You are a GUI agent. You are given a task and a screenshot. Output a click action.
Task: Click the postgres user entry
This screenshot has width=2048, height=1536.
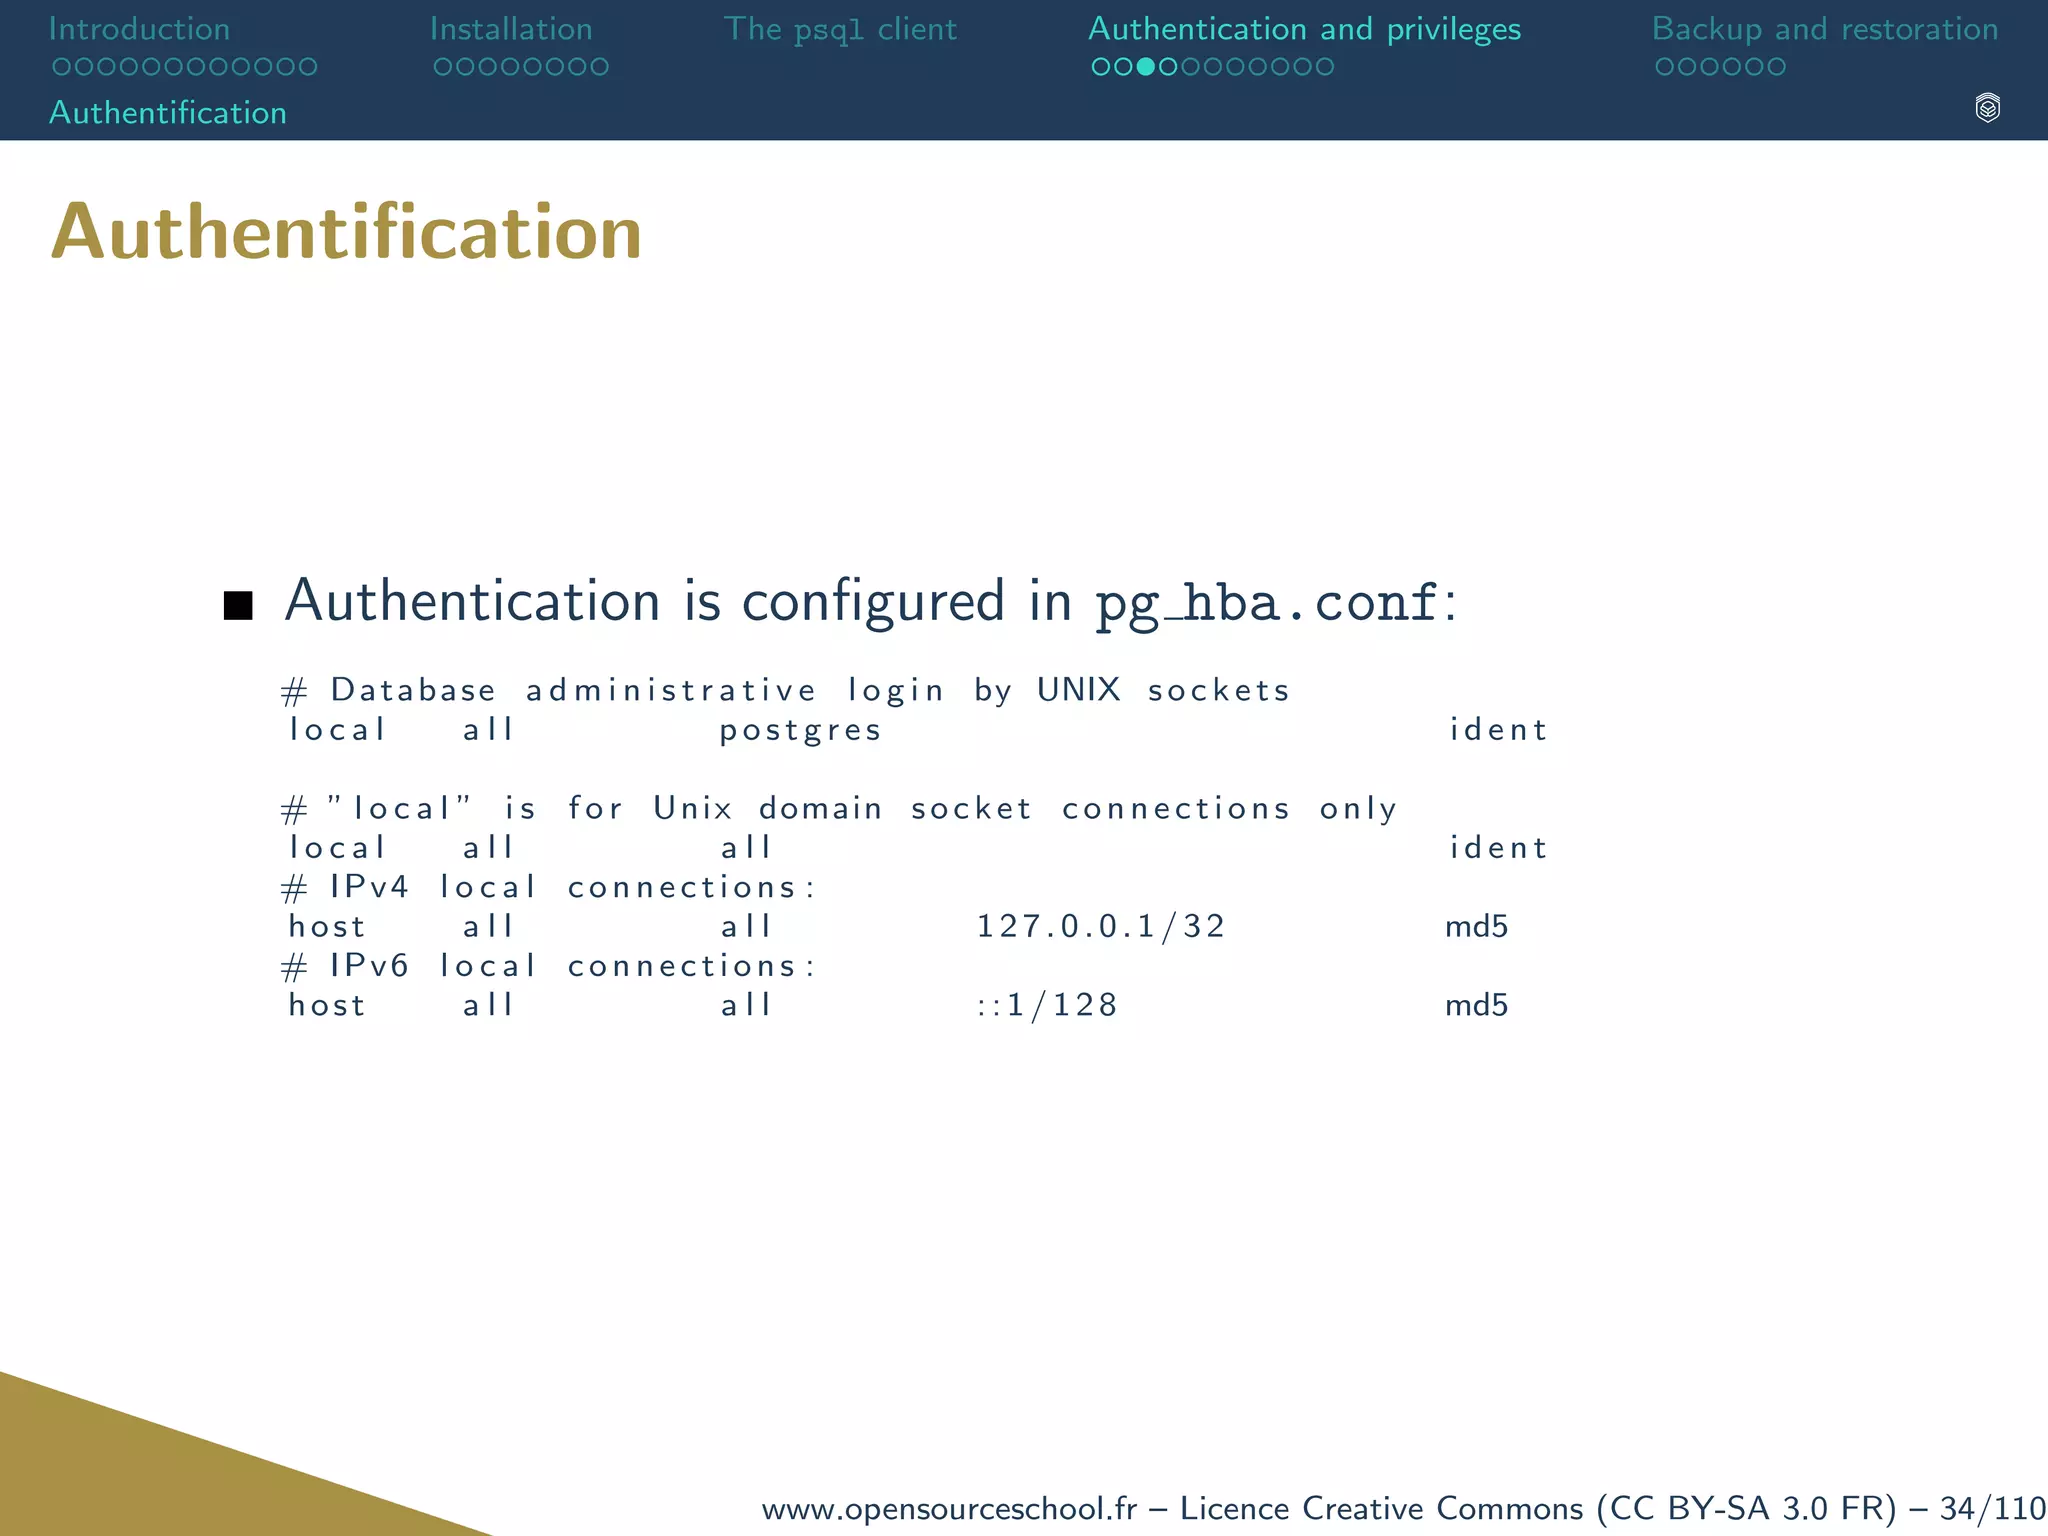point(801,731)
